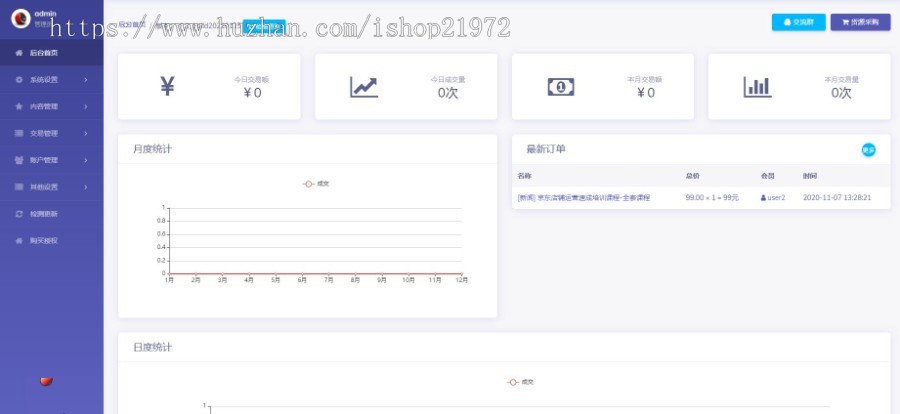This screenshot has height=414, width=900.
Task: Click the home icon beside 后台首页
Action: click(x=19, y=53)
